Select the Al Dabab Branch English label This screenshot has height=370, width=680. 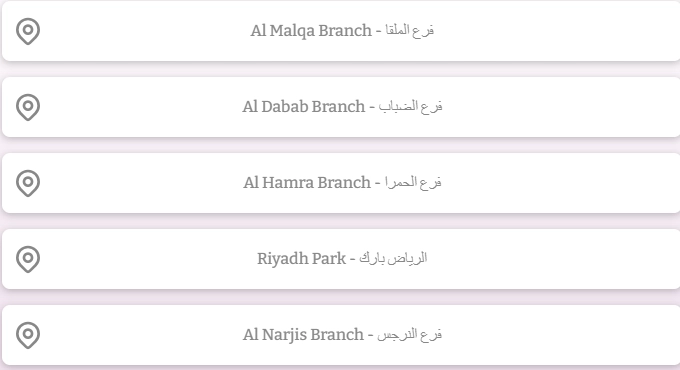click(304, 107)
